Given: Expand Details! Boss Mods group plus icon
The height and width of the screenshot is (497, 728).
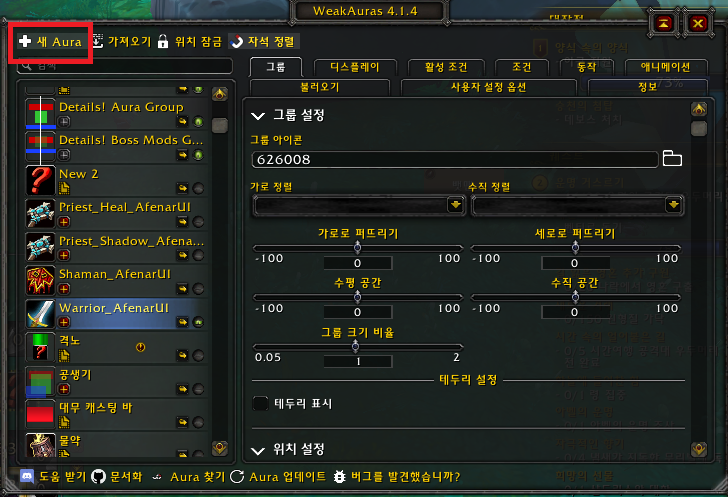Looking at the screenshot, I should pos(64,155).
